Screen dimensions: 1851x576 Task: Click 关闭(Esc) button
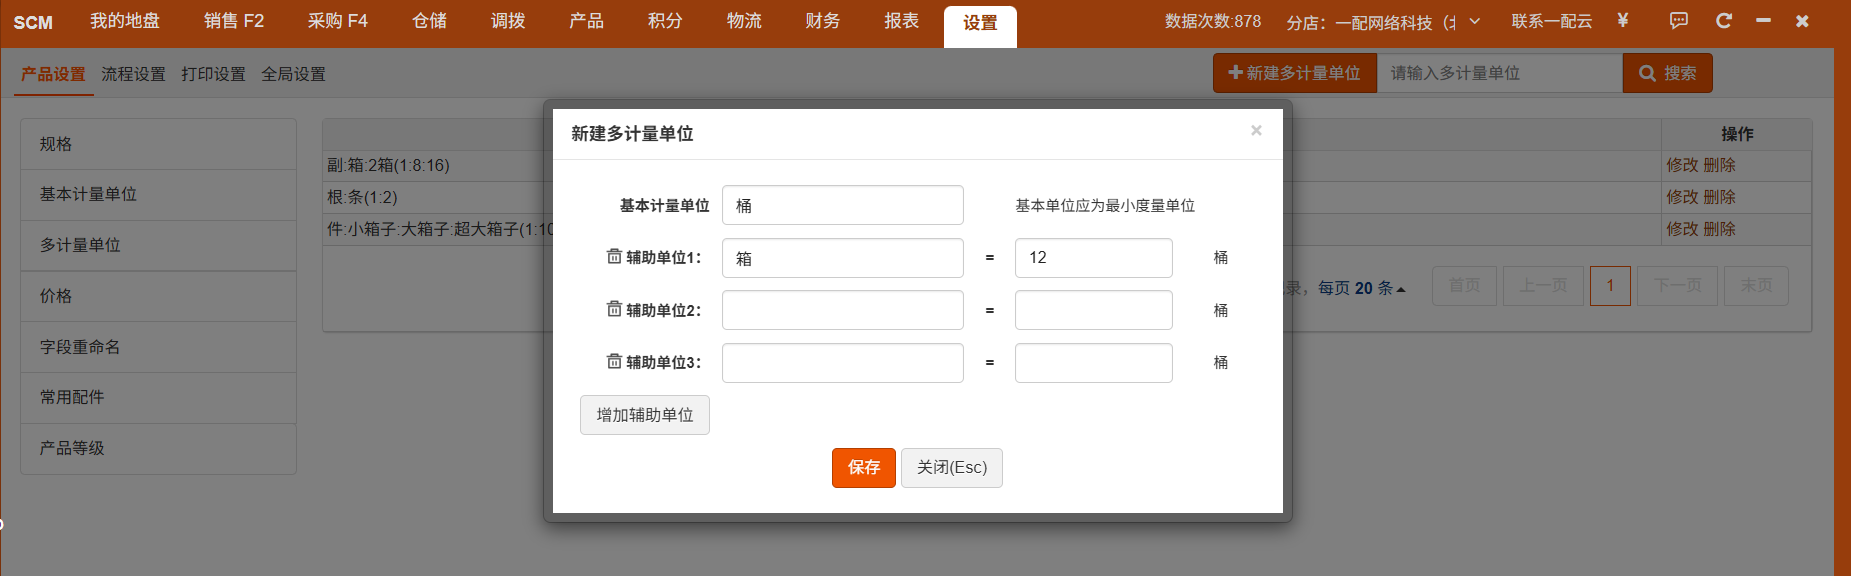(x=951, y=468)
